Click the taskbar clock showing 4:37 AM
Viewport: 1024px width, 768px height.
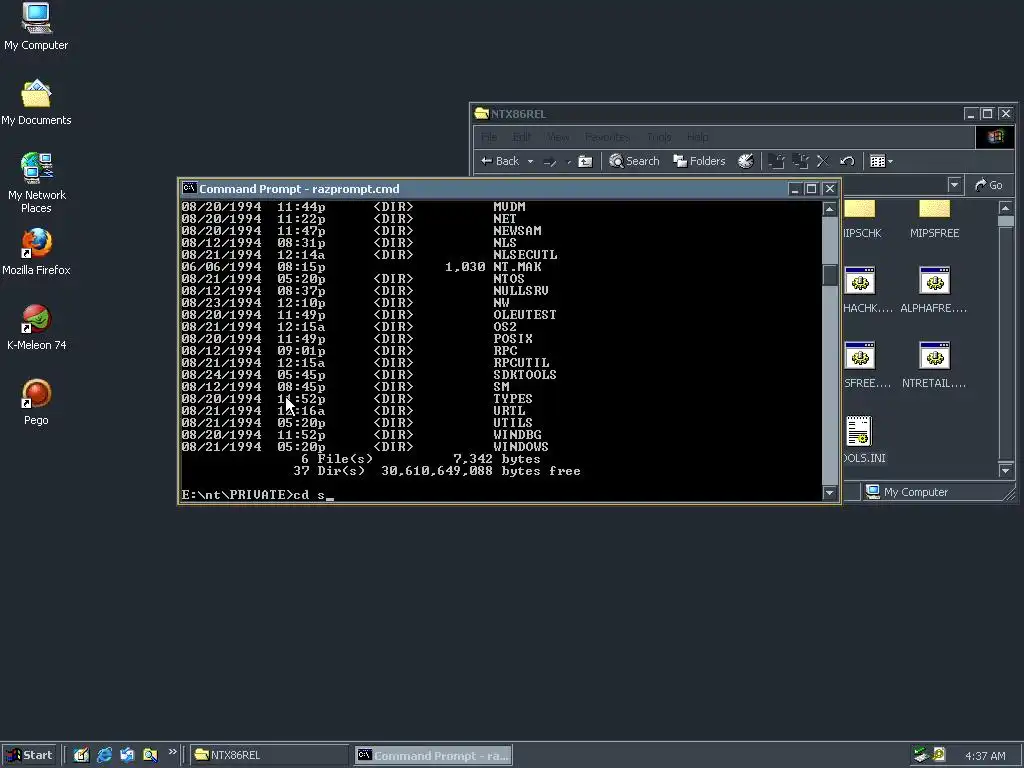click(x=985, y=756)
